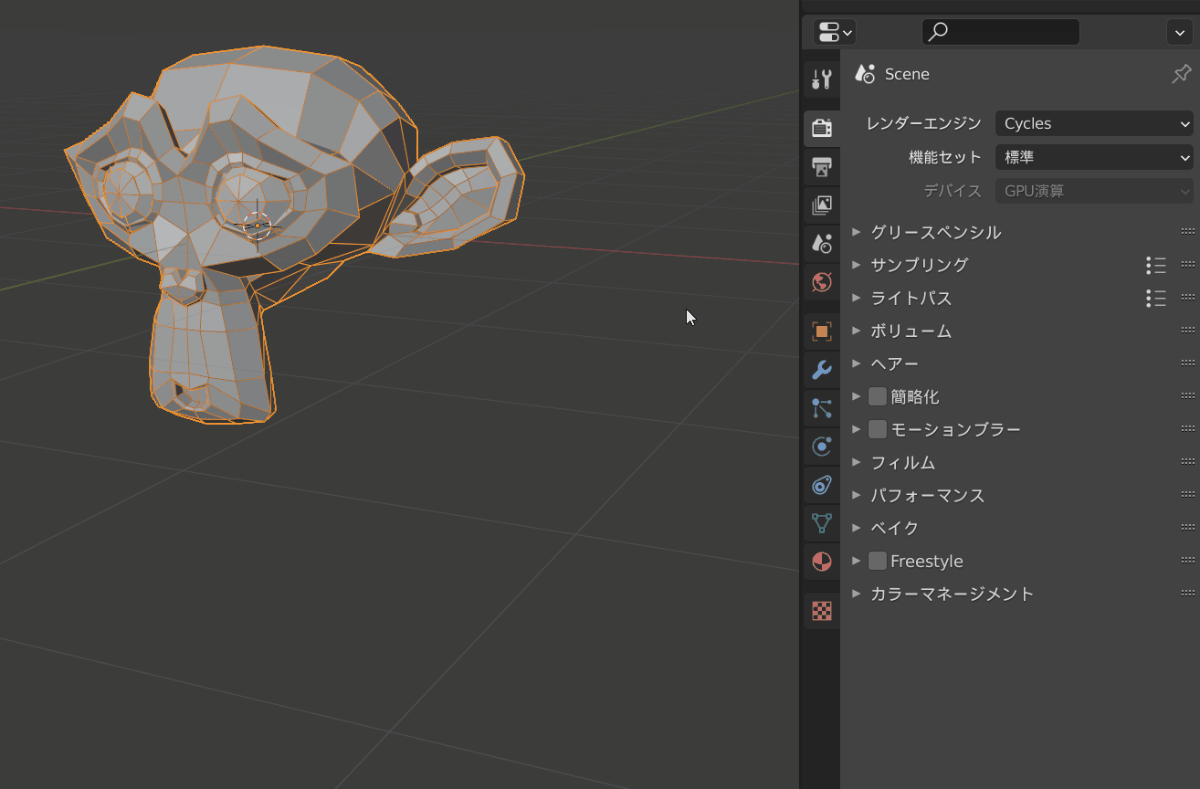The height and width of the screenshot is (789, 1200).
Task: Open the options dropdown at header right
Action: pyautogui.click(x=1178, y=32)
